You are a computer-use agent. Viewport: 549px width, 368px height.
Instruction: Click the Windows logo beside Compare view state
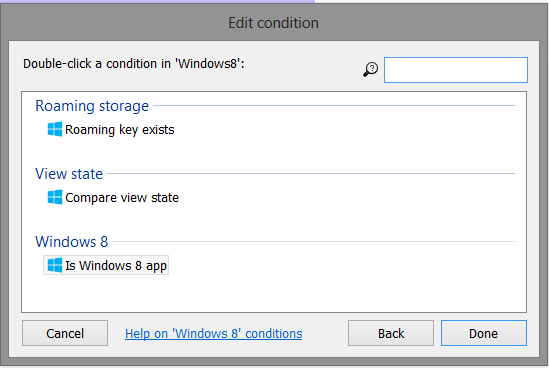point(55,197)
